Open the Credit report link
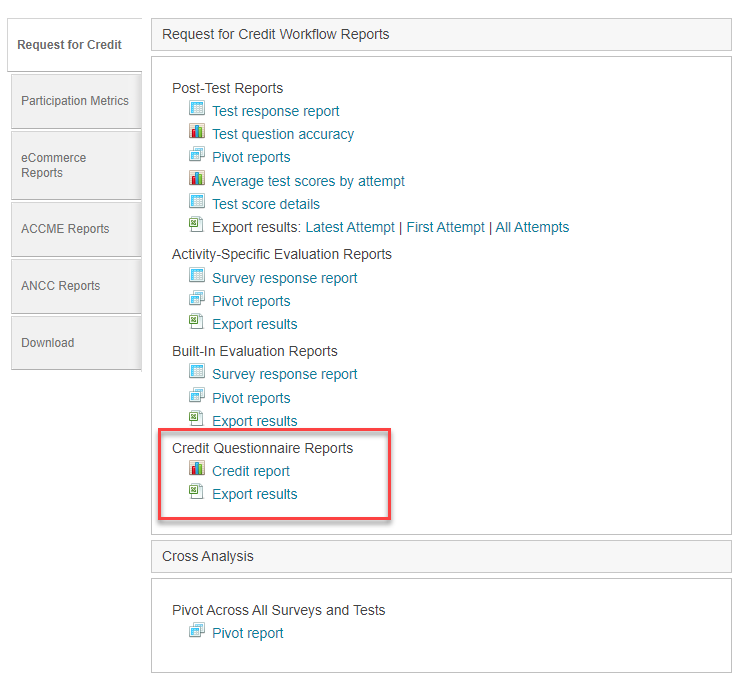This screenshot has height=698, width=743. tap(251, 471)
